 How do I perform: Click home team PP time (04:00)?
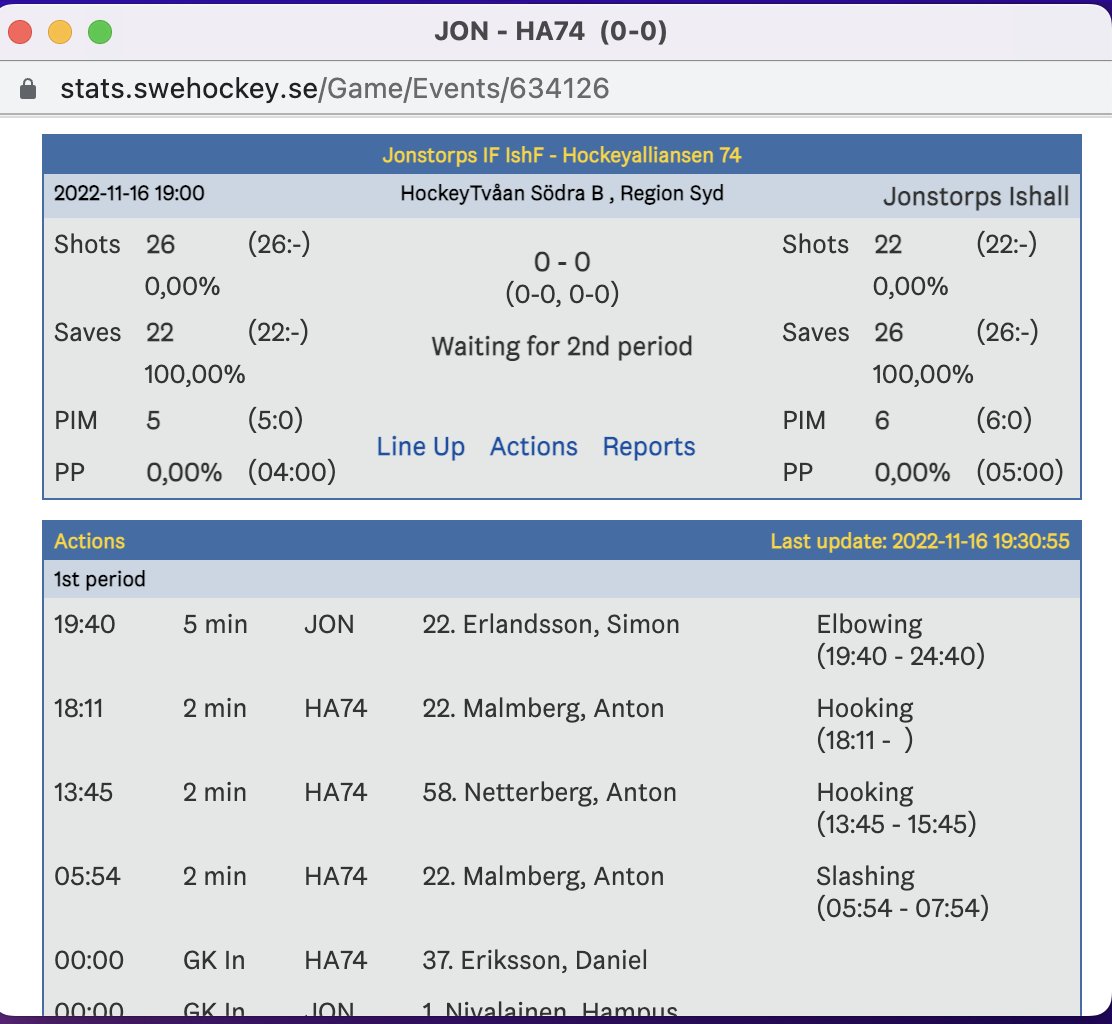[291, 472]
